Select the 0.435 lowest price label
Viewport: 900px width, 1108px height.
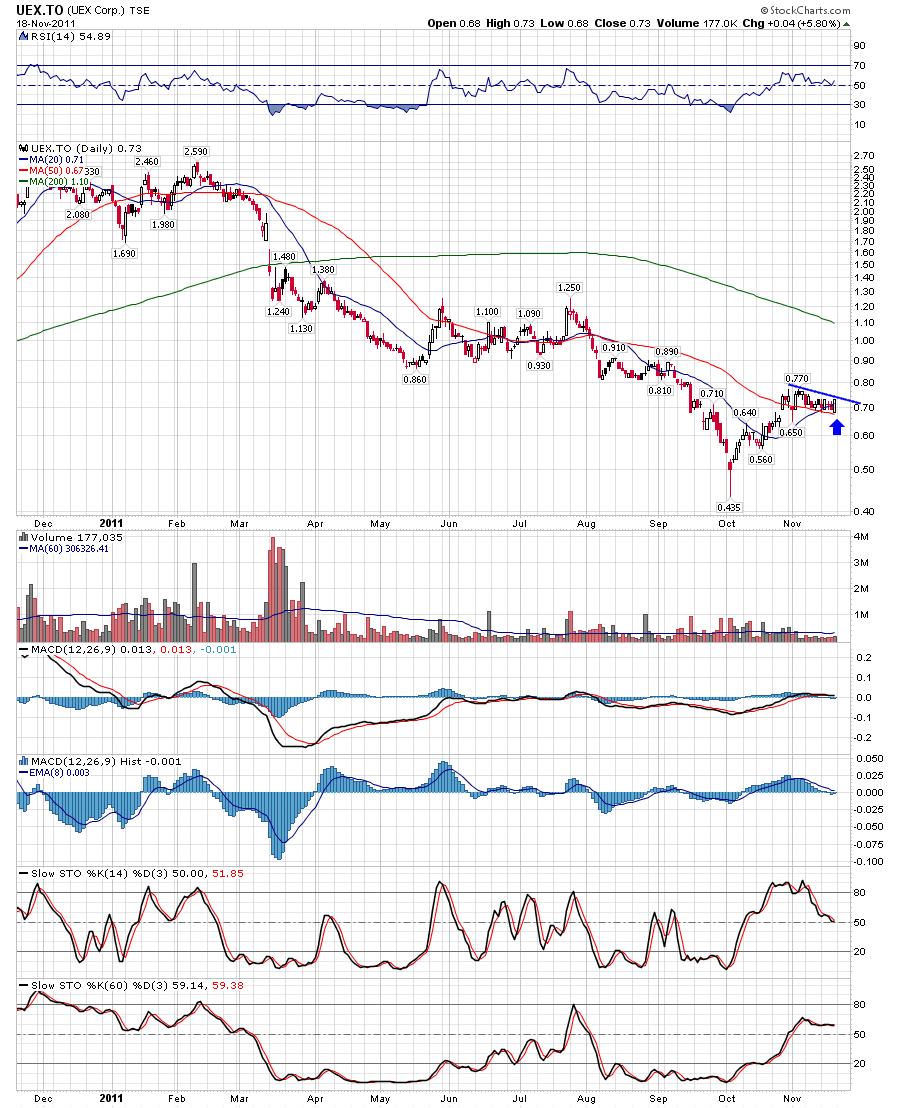point(729,507)
